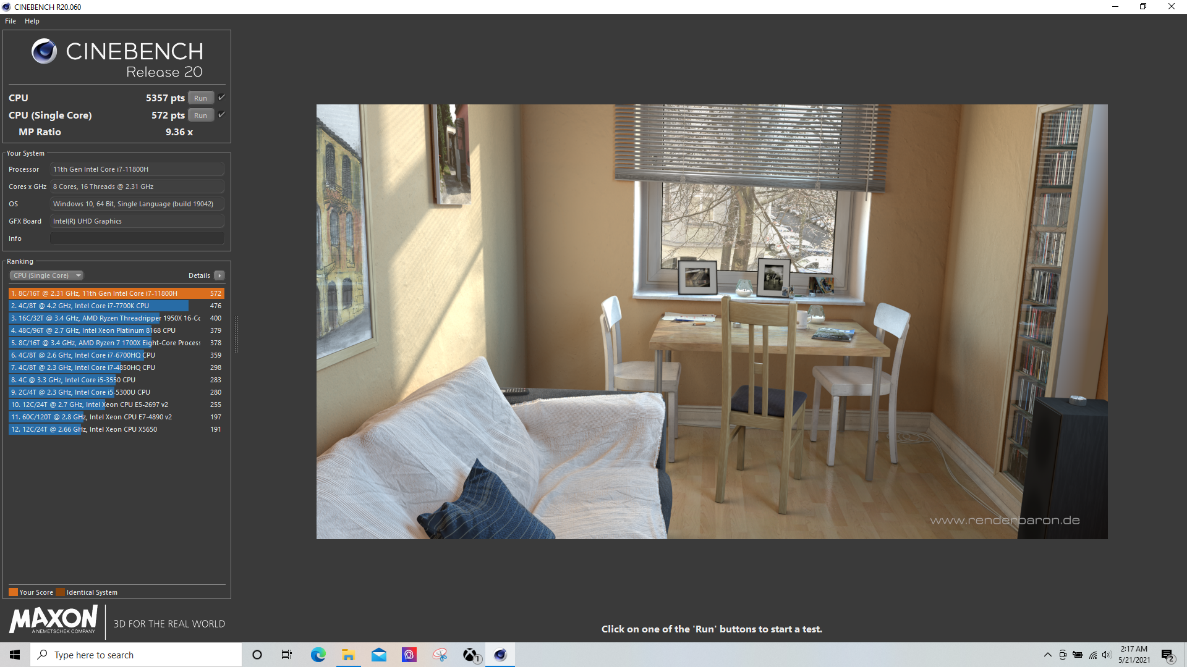Viewport: 1187px width, 667px height.
Task: Select ranking row 5 AMD Ryzen 7 1700X
Action: coord(117,343)
